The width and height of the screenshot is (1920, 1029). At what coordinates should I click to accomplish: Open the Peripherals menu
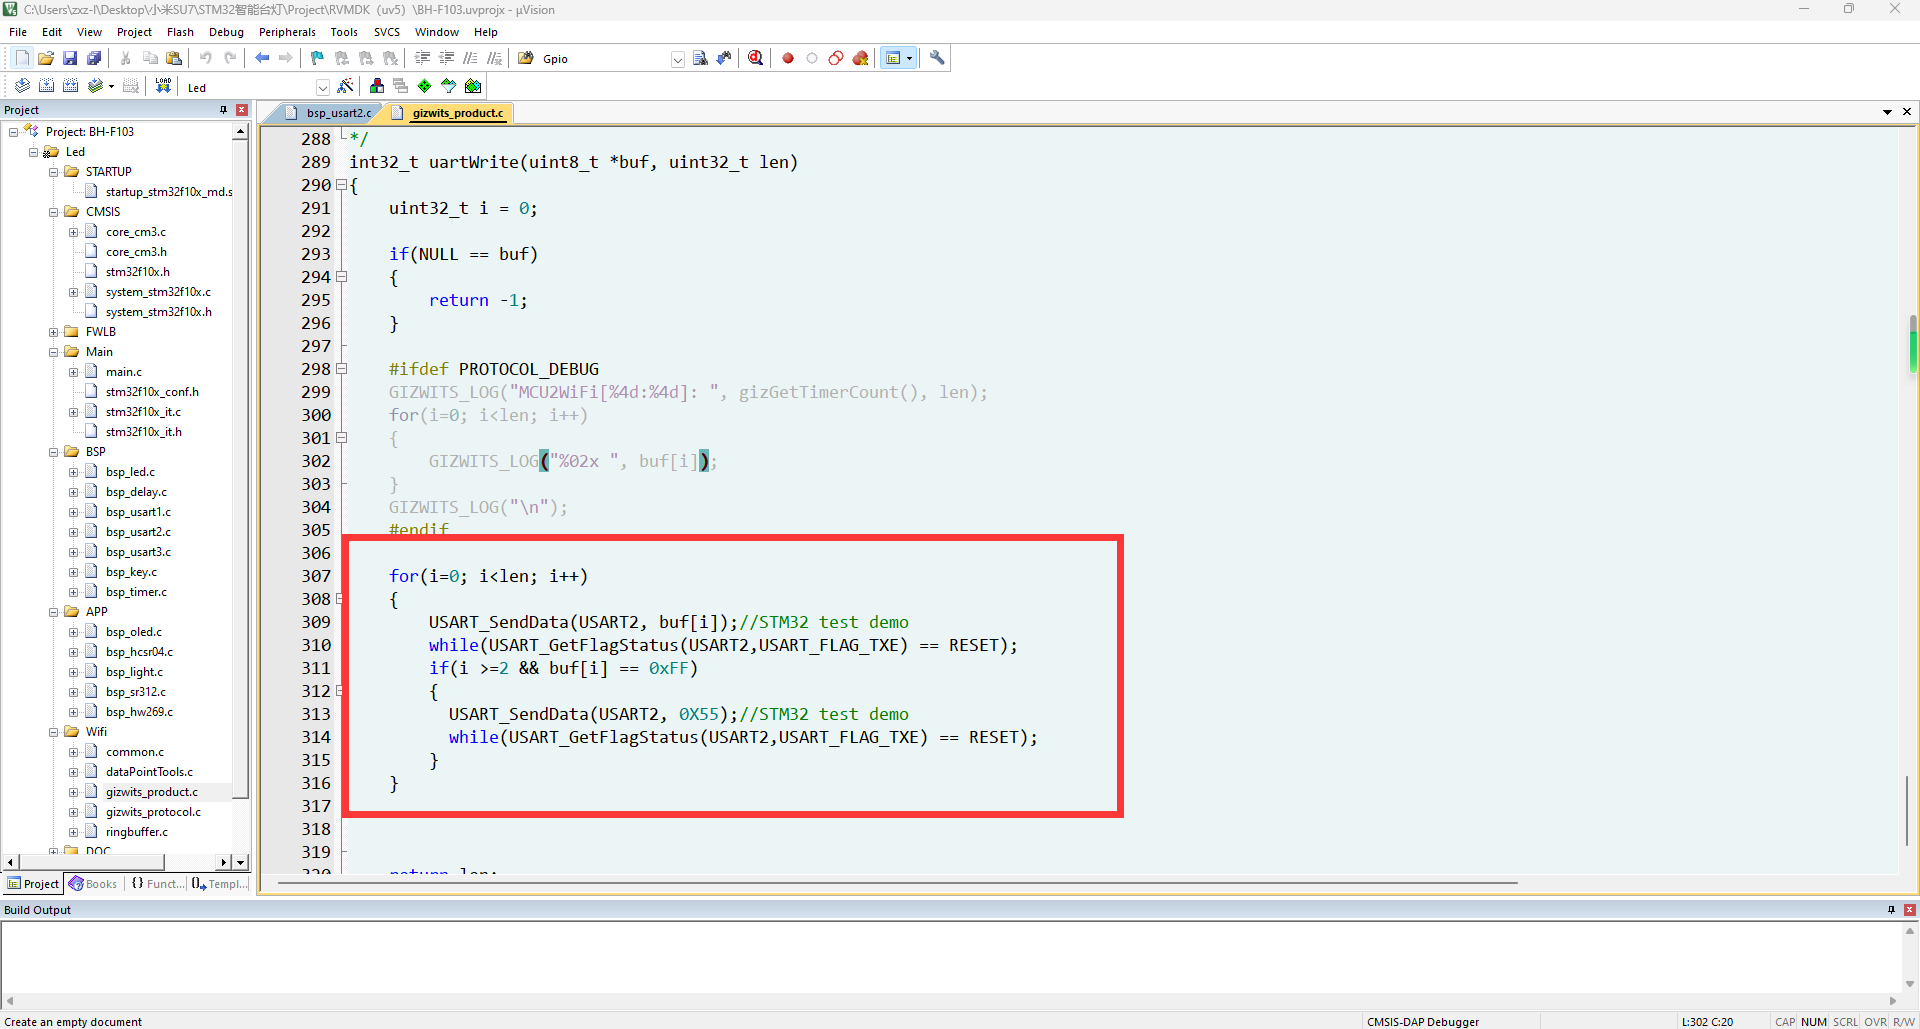(x=287, y=32)
